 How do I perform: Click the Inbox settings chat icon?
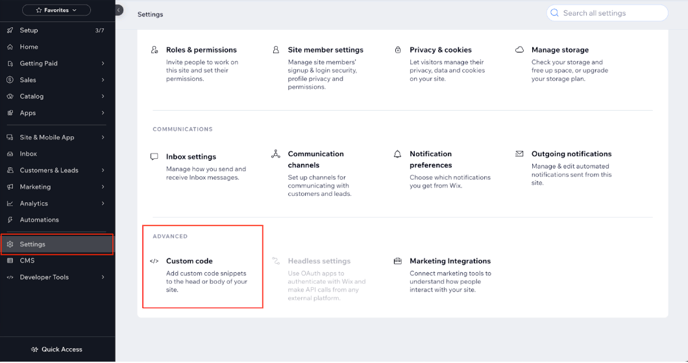(154, 157)
